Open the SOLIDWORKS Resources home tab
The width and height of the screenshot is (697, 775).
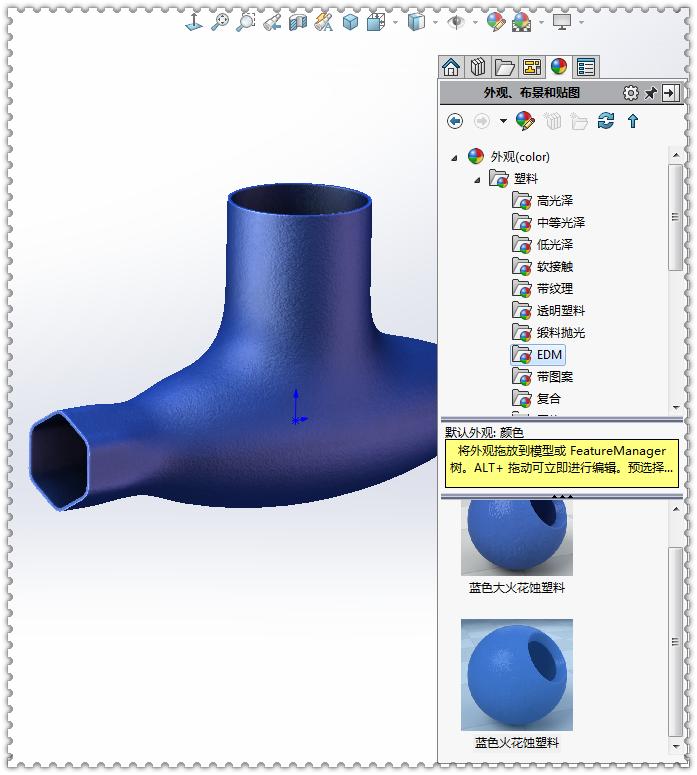coord(451,67)
